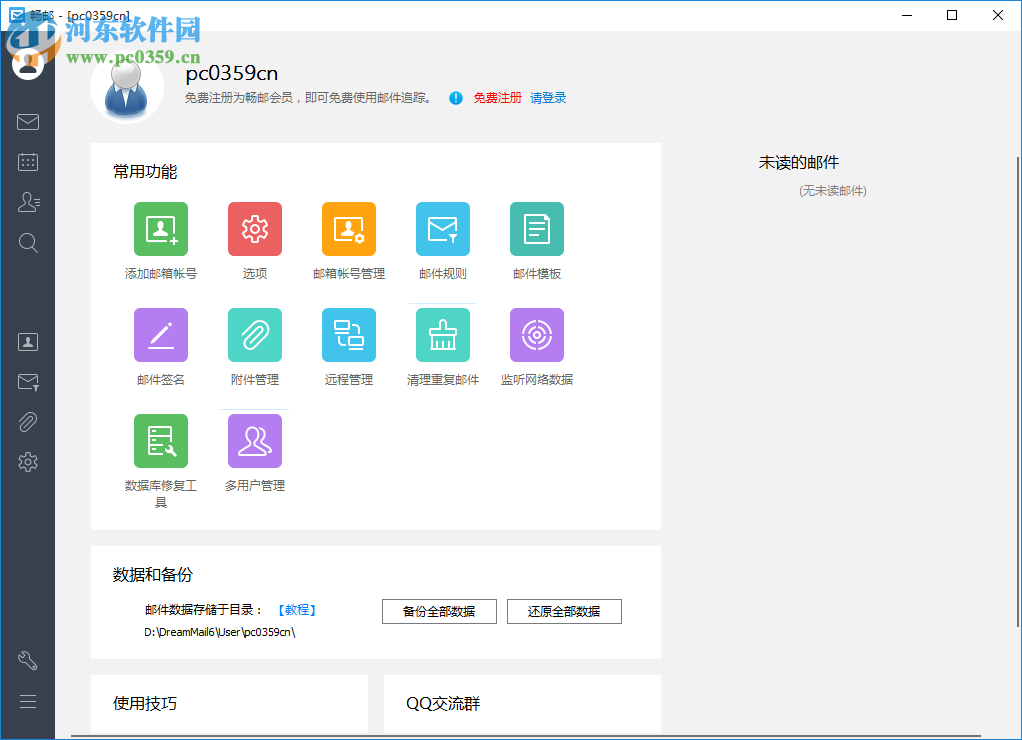Launch 数据库修复工具 database repair tool
Image resolution: width=1022 pixels, height=740 pixels.
160,440
